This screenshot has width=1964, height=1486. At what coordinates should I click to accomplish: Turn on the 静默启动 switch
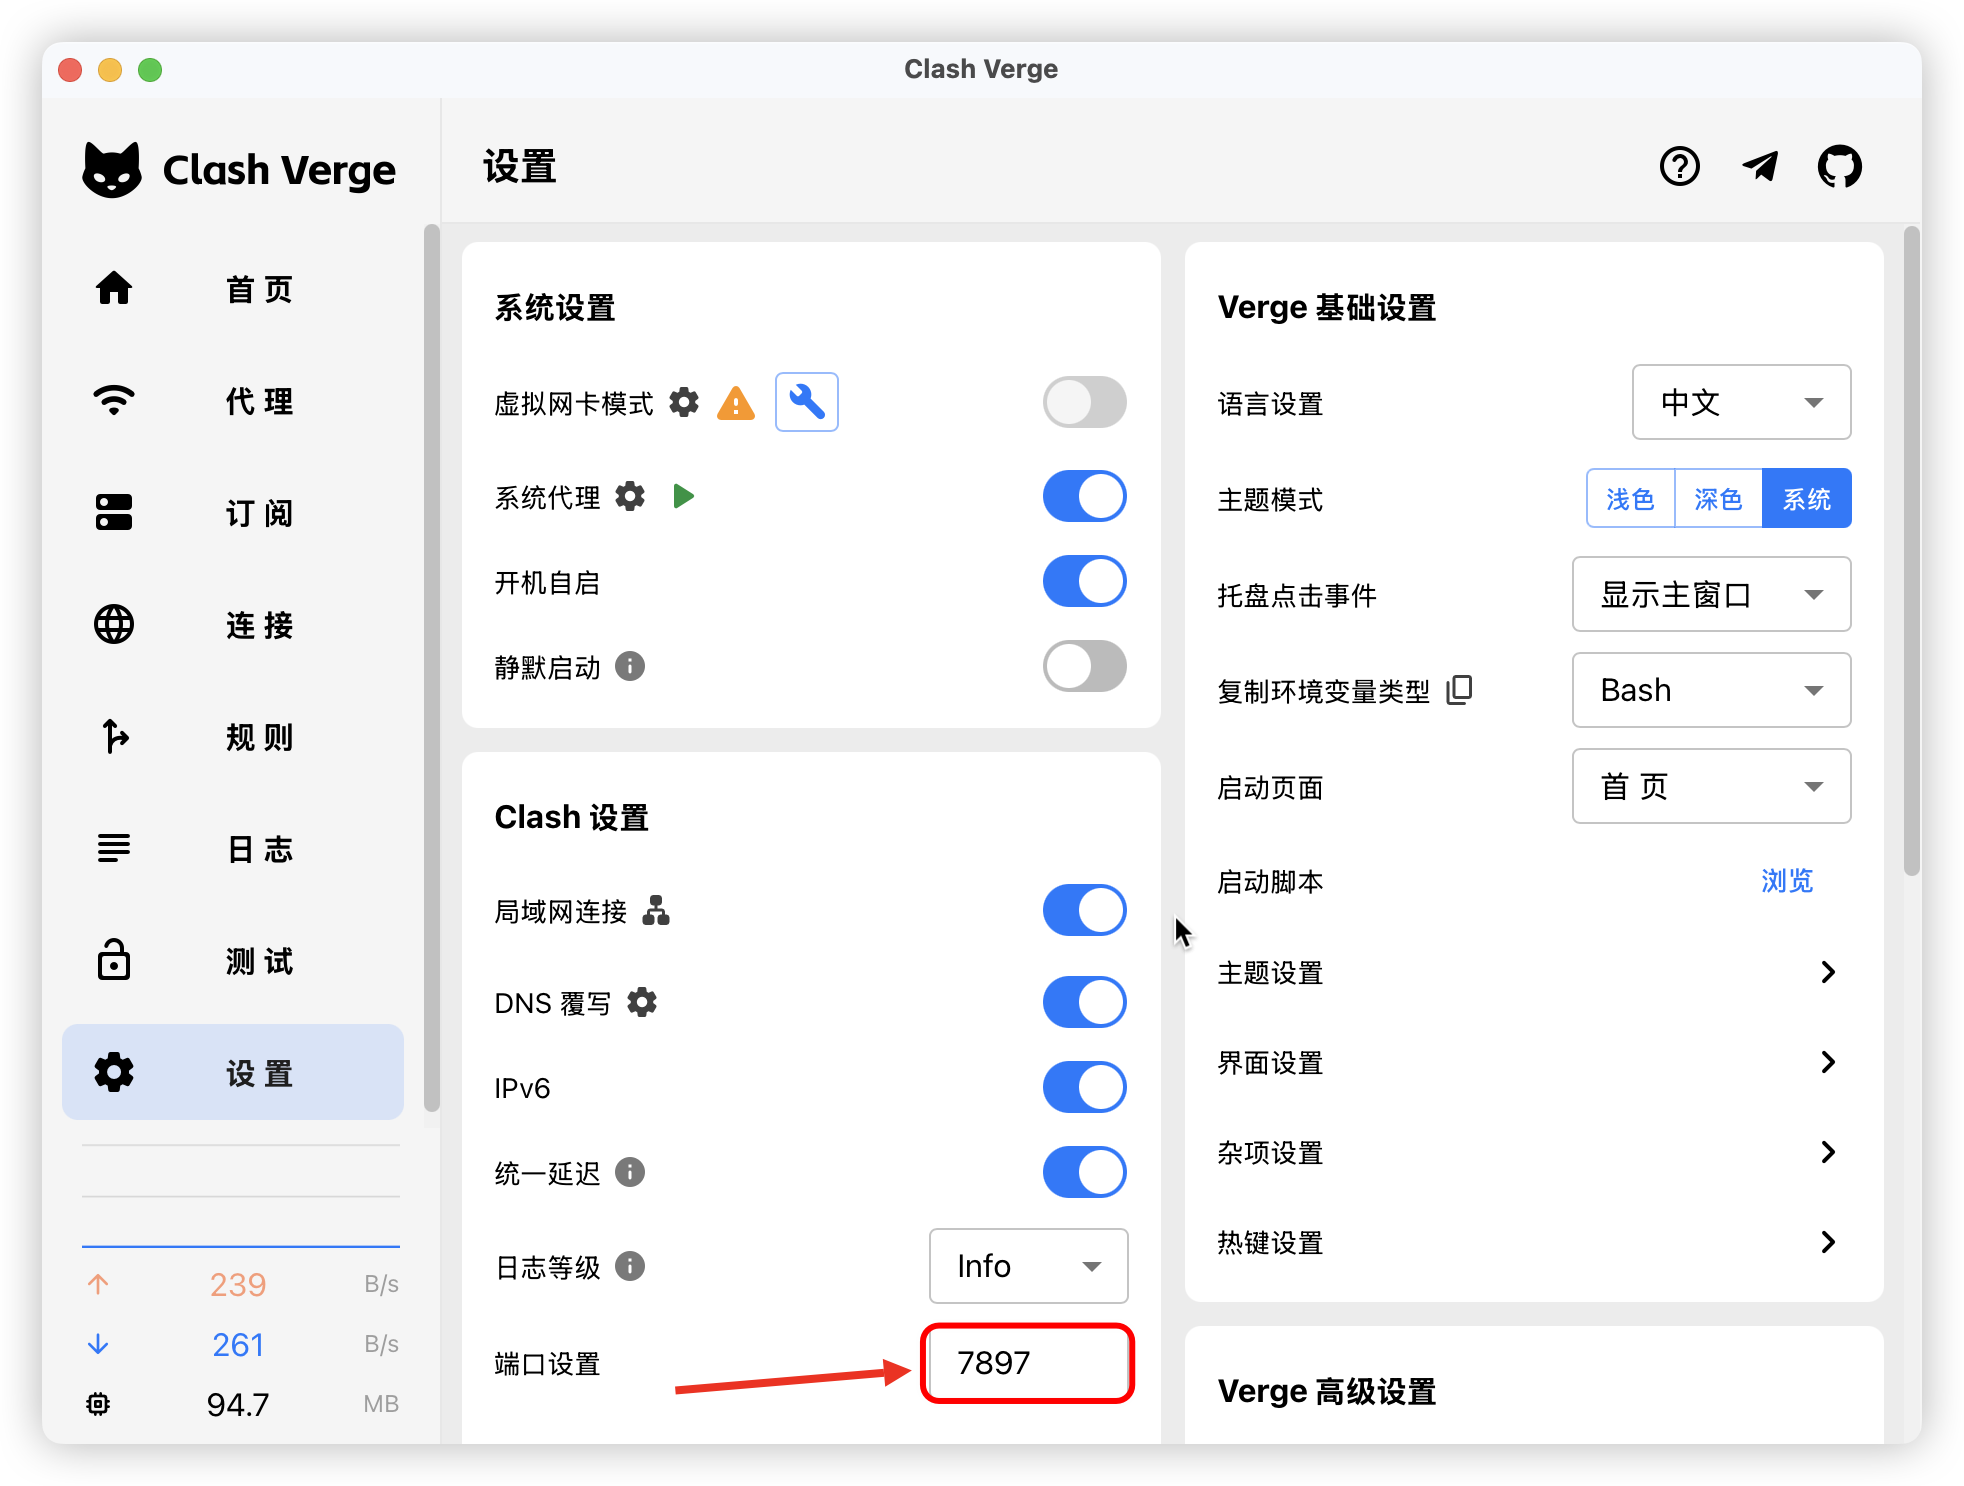tap(1084, 666)
